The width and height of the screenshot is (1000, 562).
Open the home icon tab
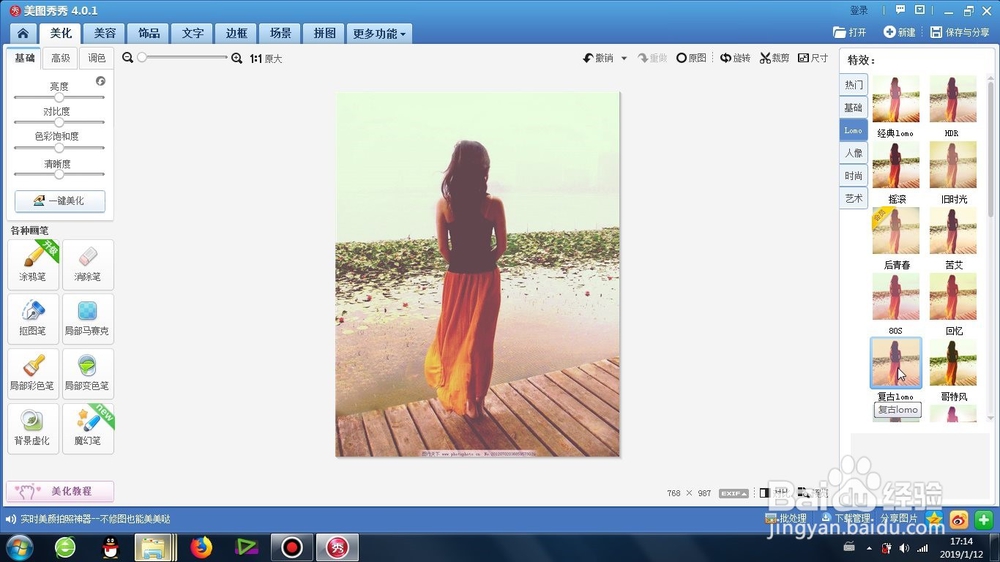coord(23,33)
